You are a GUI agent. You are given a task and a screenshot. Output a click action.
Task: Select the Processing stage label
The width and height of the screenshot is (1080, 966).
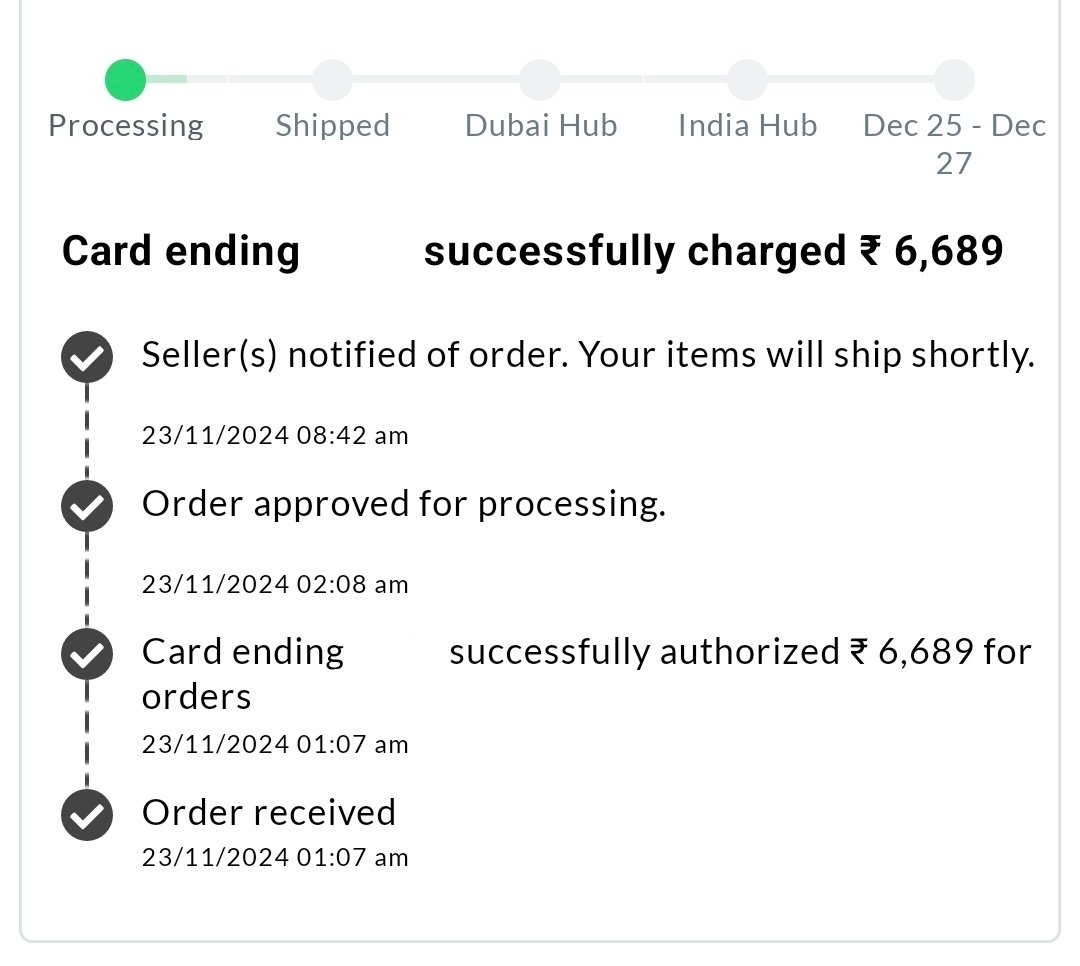click(126, 126)
